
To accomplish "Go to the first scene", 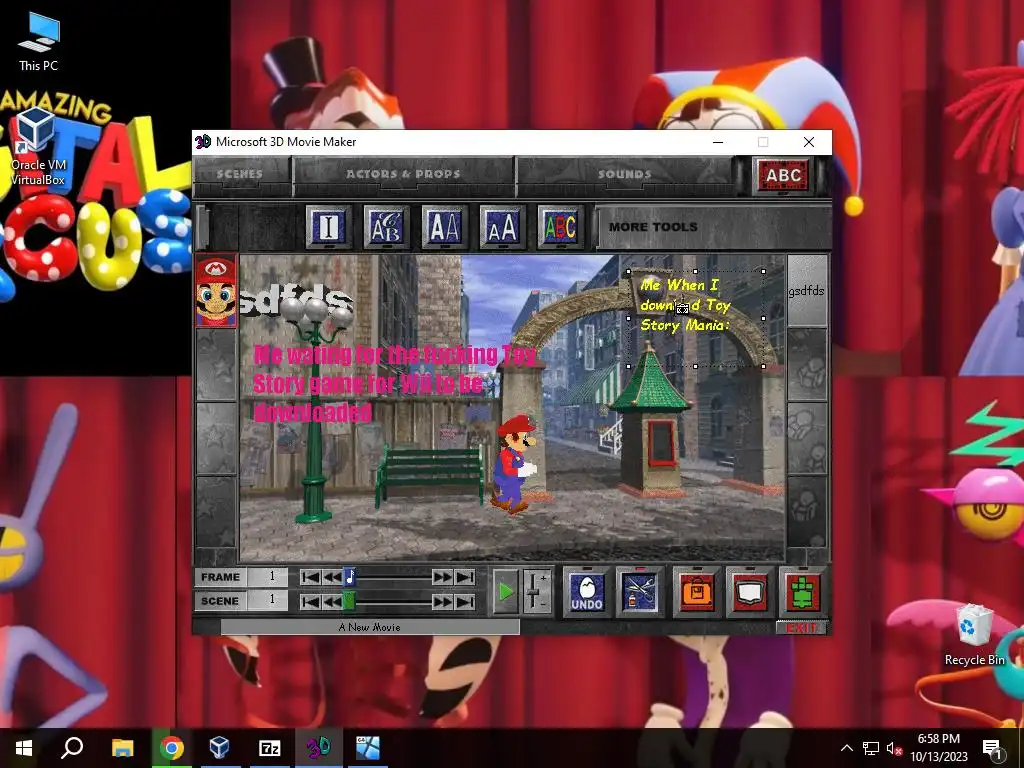I will click(311, 601).
